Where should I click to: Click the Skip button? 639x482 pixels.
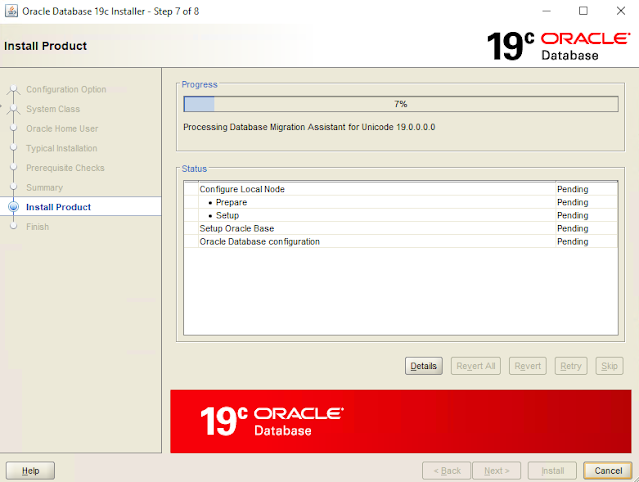pyautogui.click(x=609, y=366)
